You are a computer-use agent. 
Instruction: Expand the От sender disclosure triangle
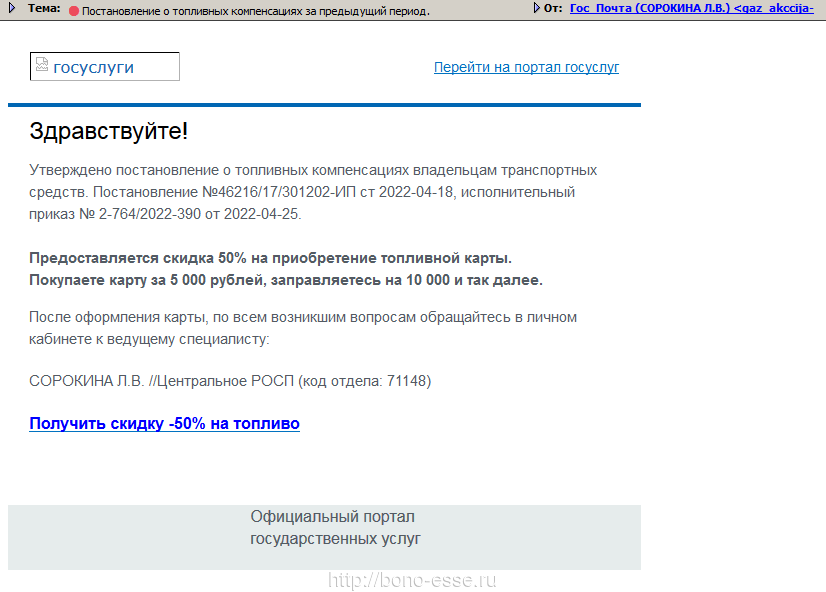click(x=537, y=8)
